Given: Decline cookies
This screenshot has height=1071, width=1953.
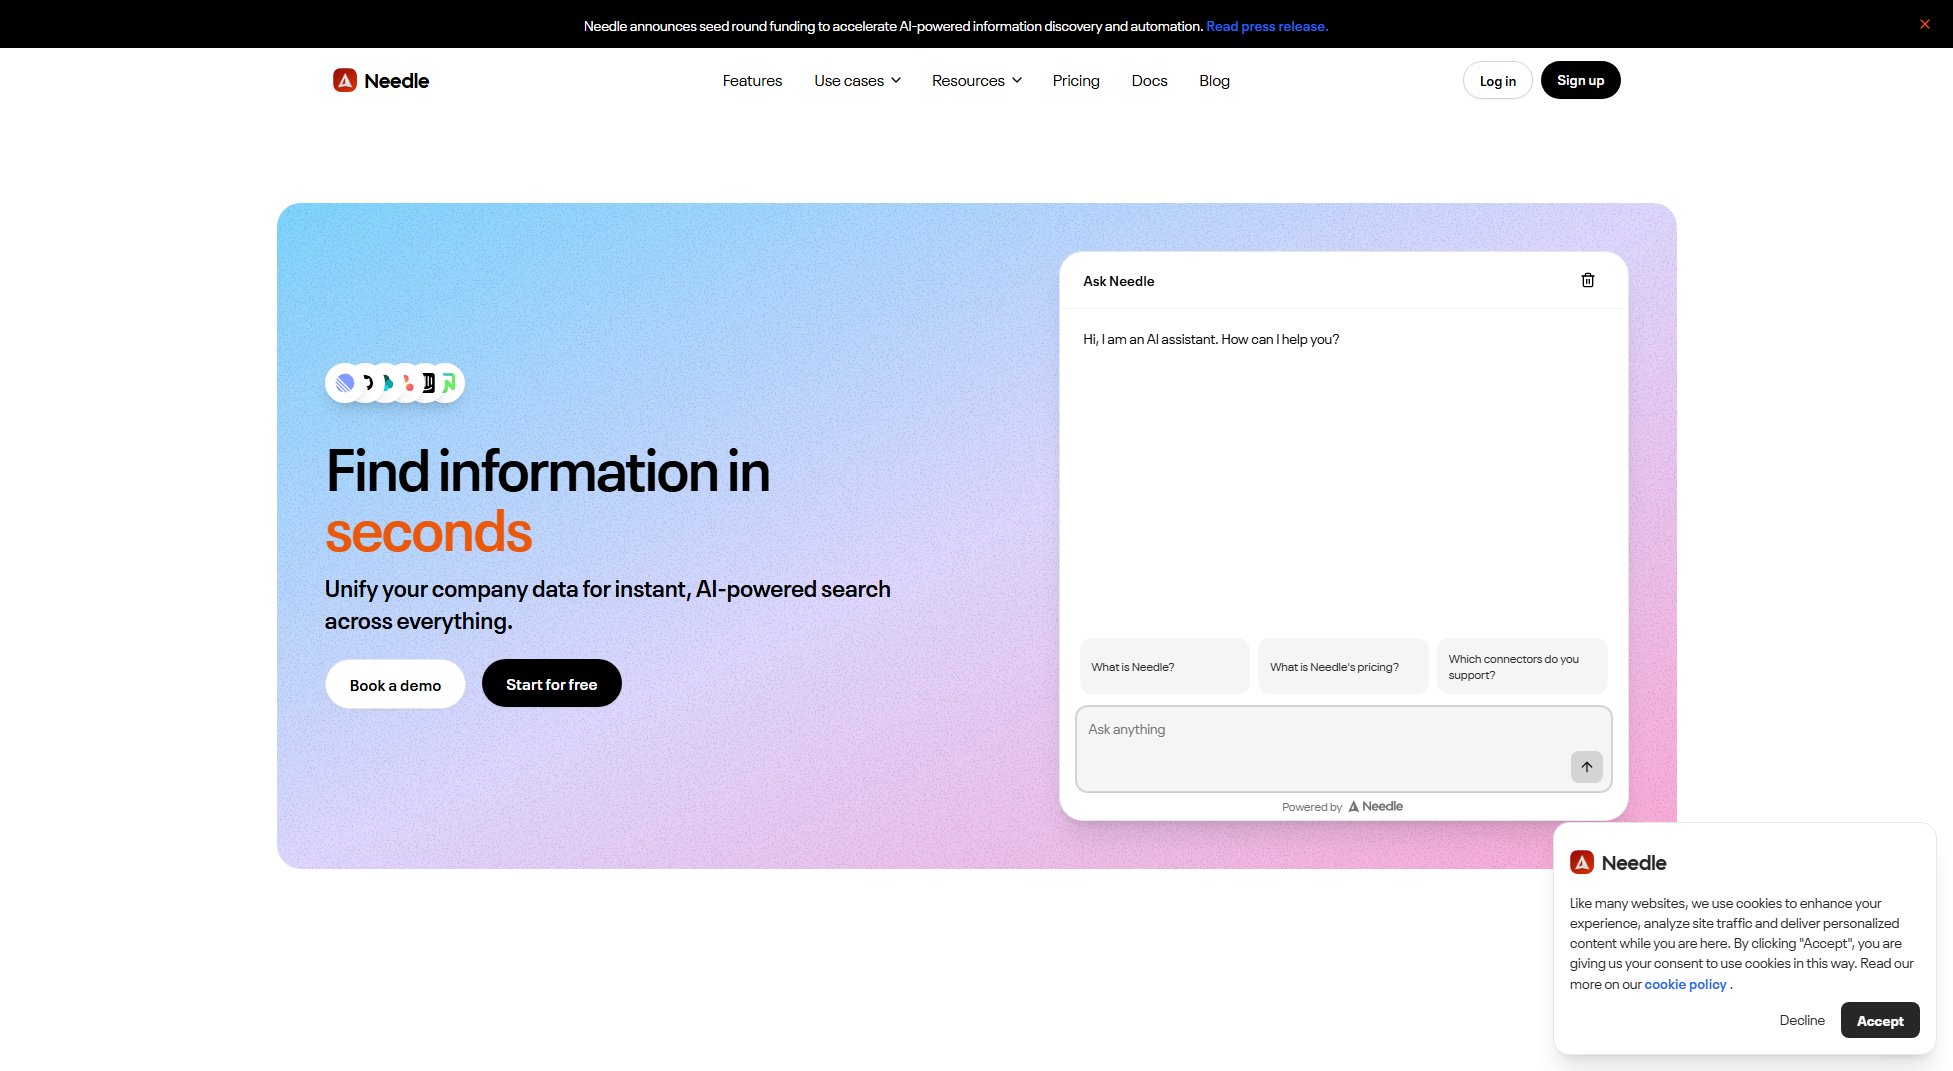Looking at the screenshot, I should [x=1801, y=1020].
